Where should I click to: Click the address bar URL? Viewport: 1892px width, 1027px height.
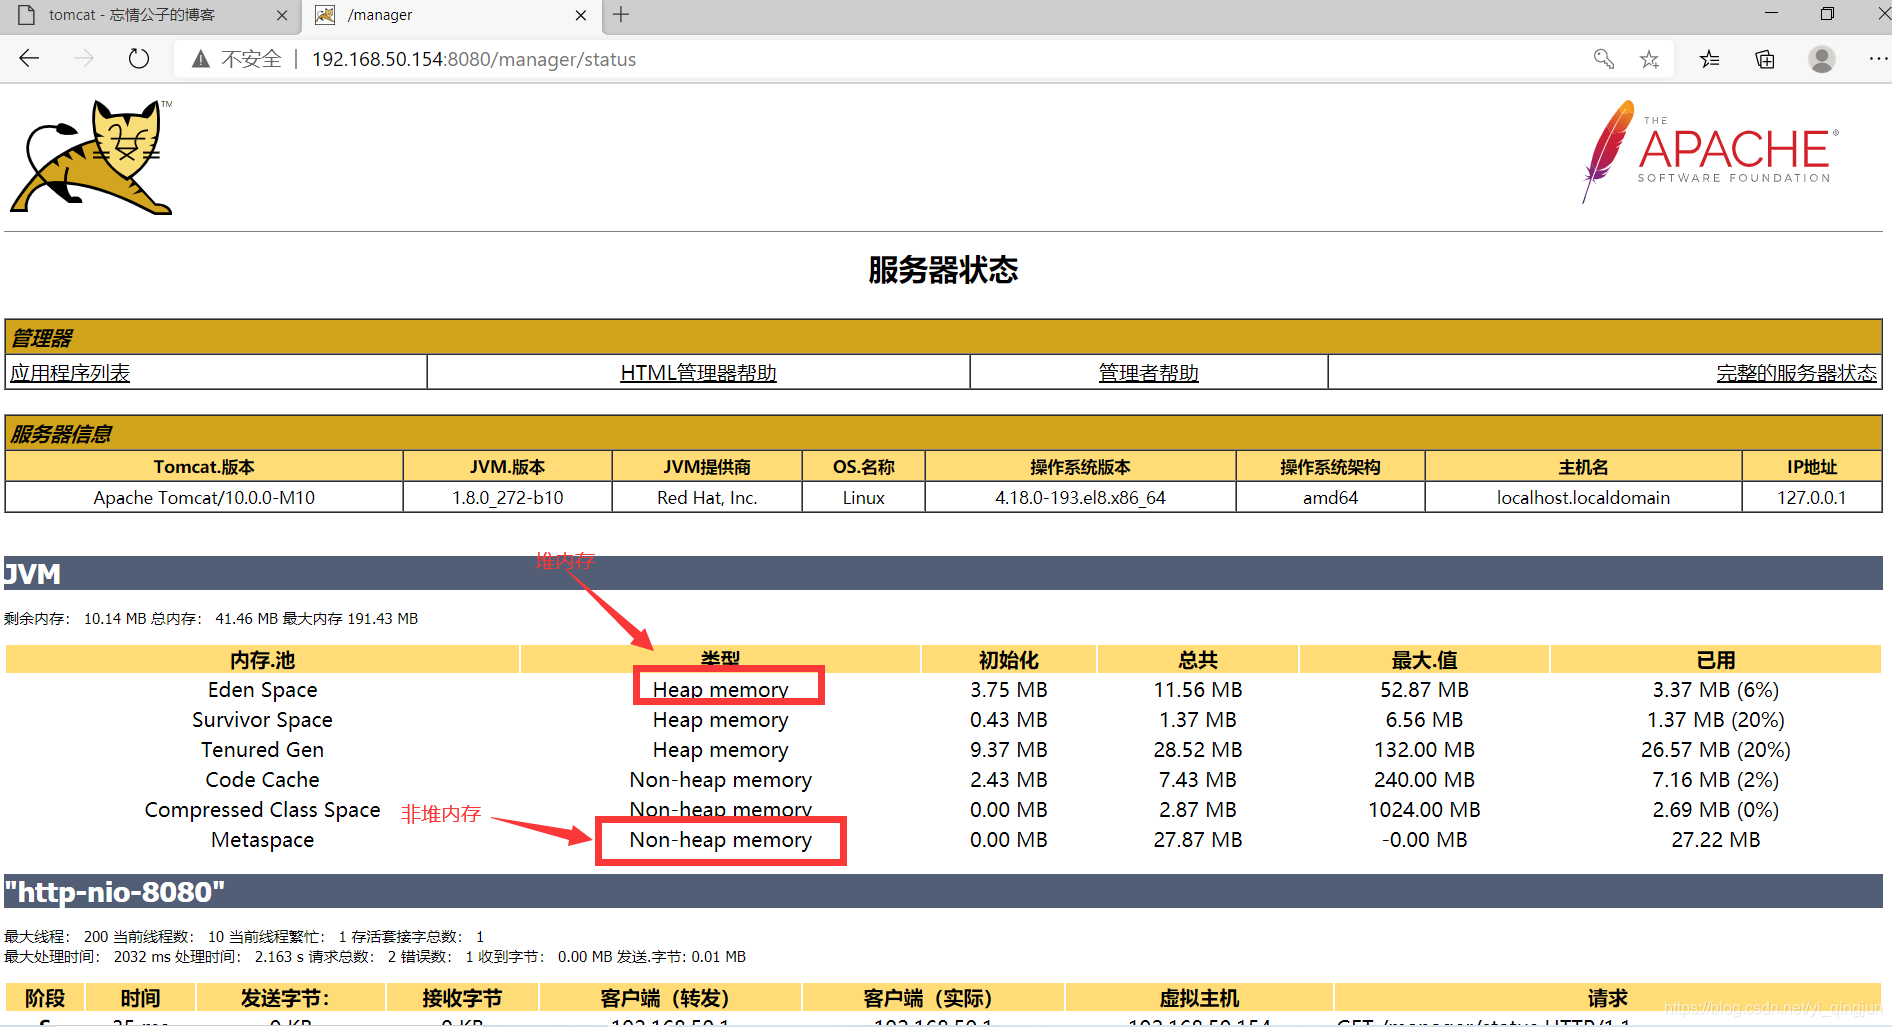[x=474, y=59]
